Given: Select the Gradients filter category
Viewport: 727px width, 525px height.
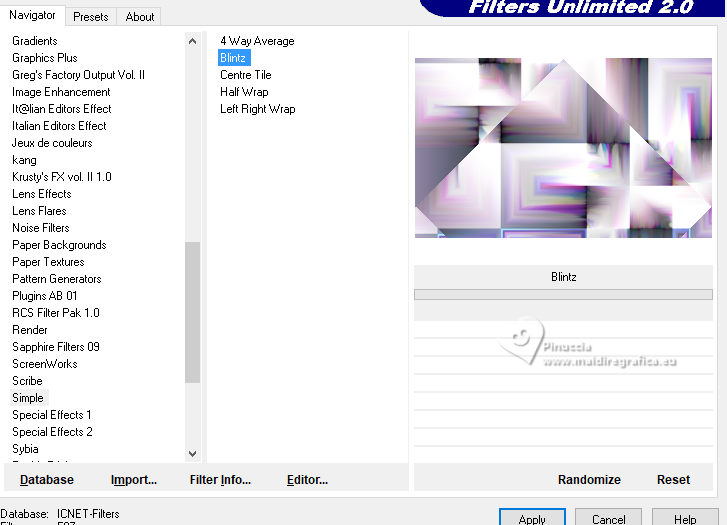Looking at the screenshot, I should [x=35, y=41].
